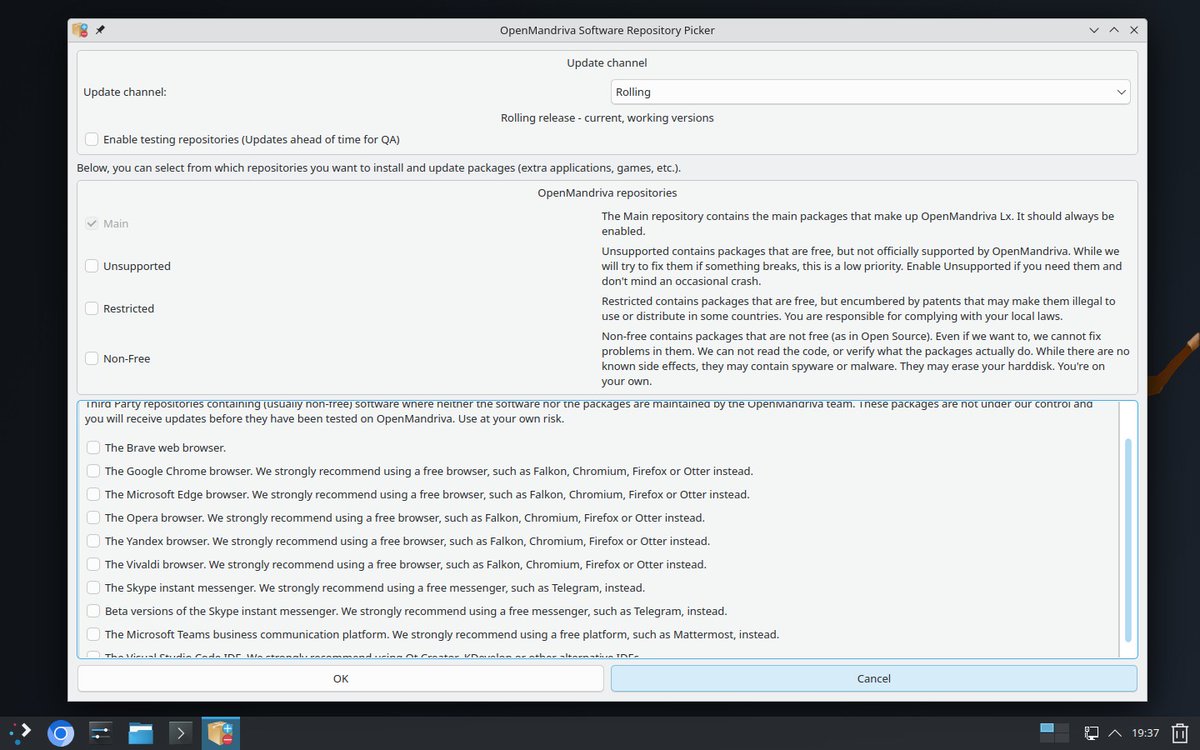Open the network connections tray icon
This screenshot has height=750, width=1200.
point(1092,734)
